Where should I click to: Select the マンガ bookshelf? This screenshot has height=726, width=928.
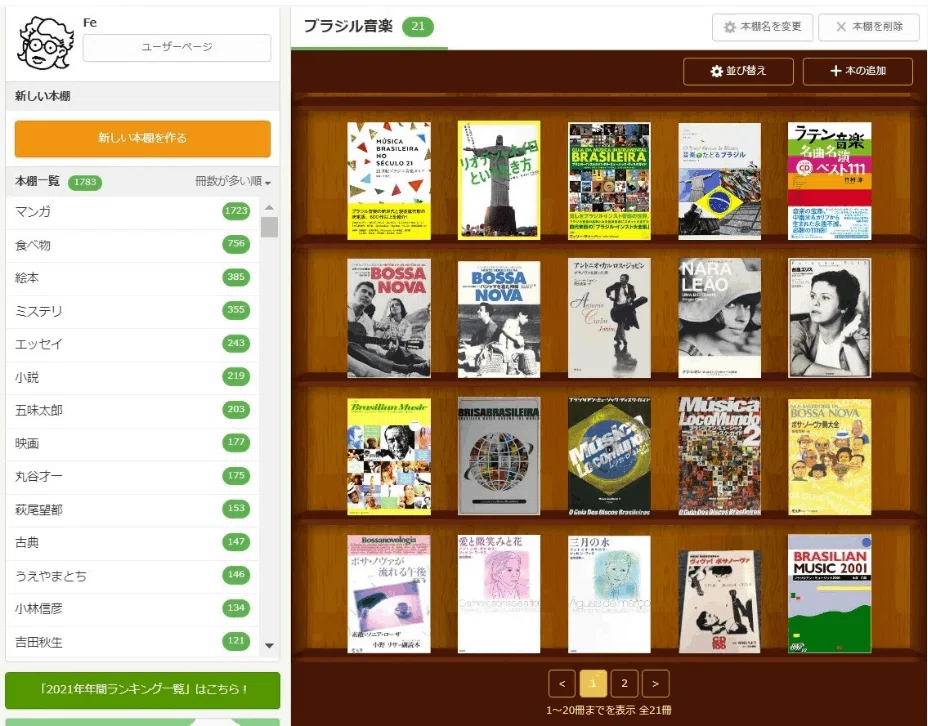(x=133, y=212)
